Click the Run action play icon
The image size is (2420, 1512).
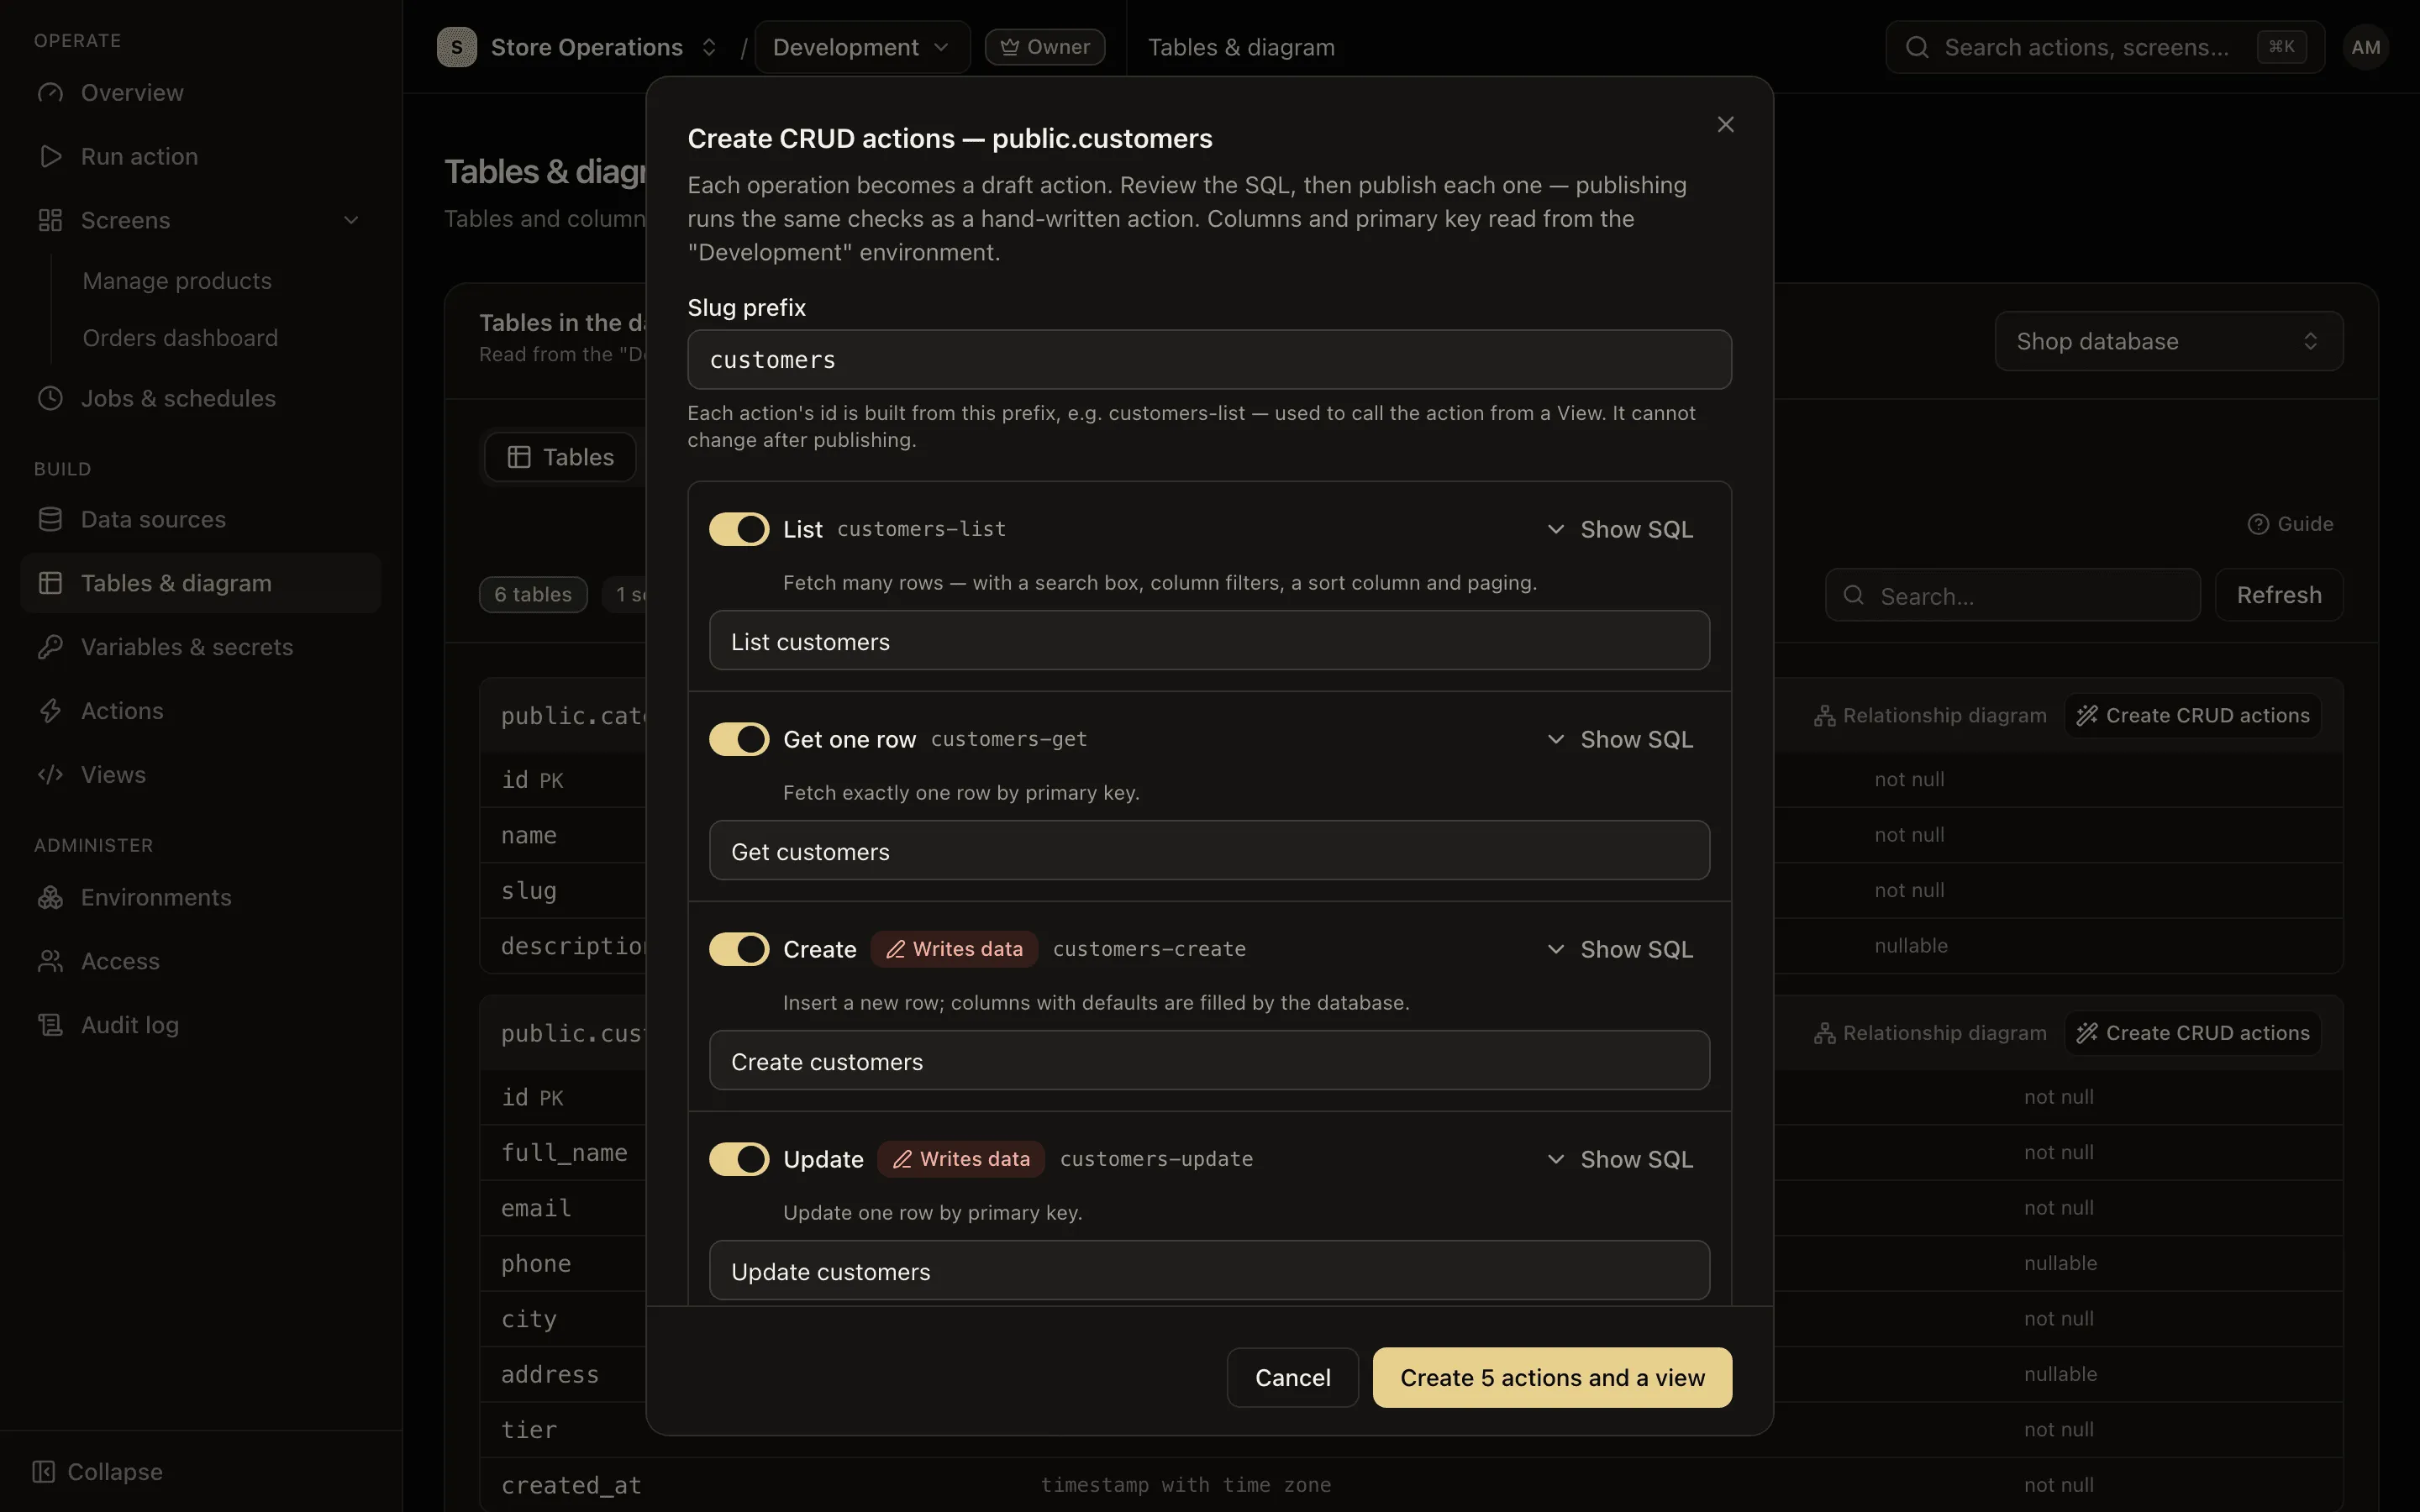[x=50, y=156]
